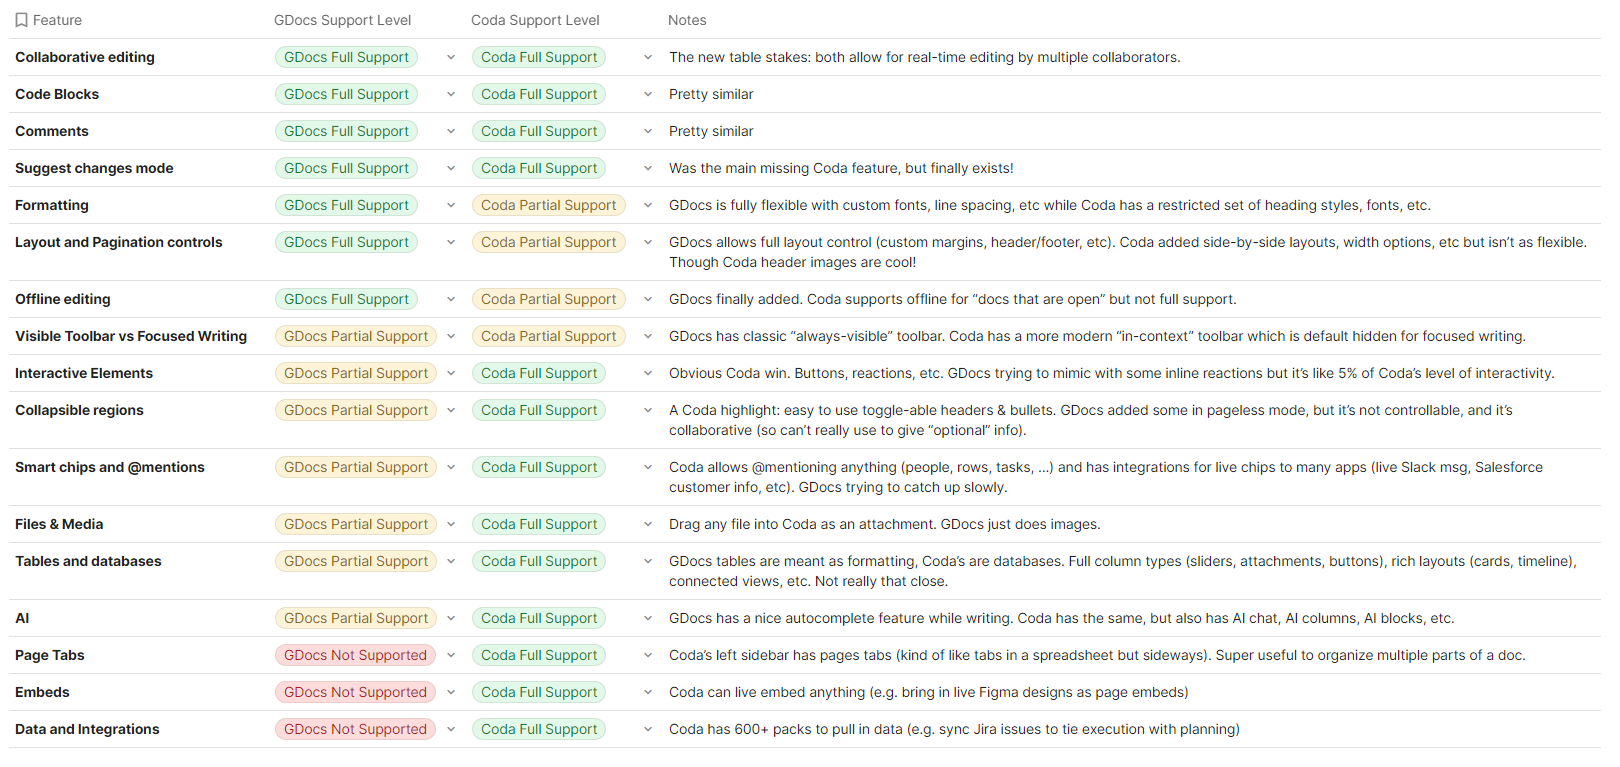Select the Notes column header
1620x767 pixels.
pos(687,20)
